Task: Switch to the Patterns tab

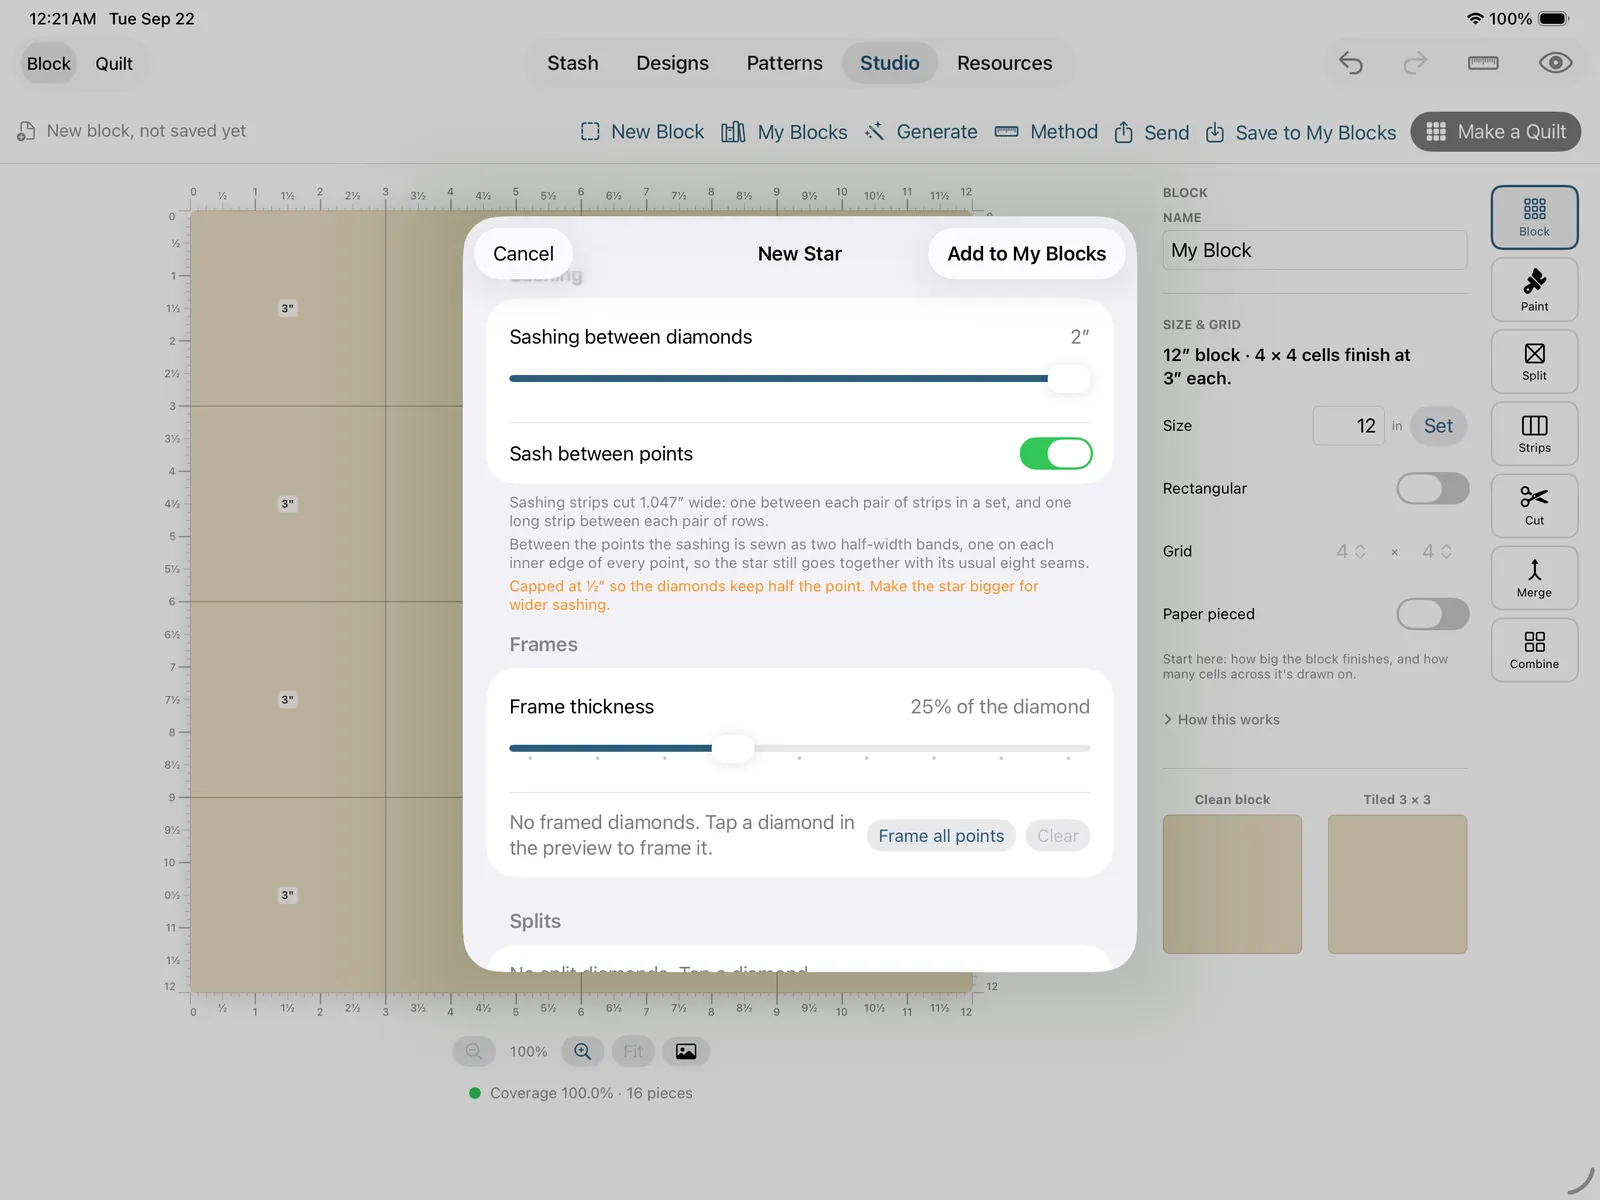Action: [784, 63]
